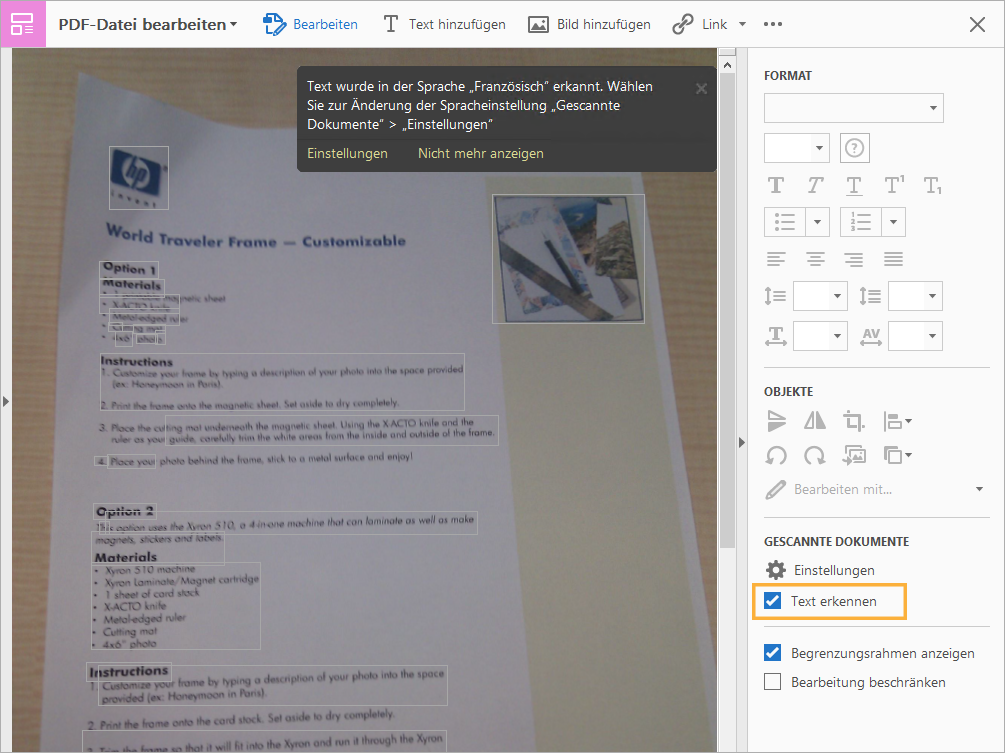The image size is (1005, 753).
Task: Click the font help question mark icon
Action: pyautogui.click(x=854, y=148)
